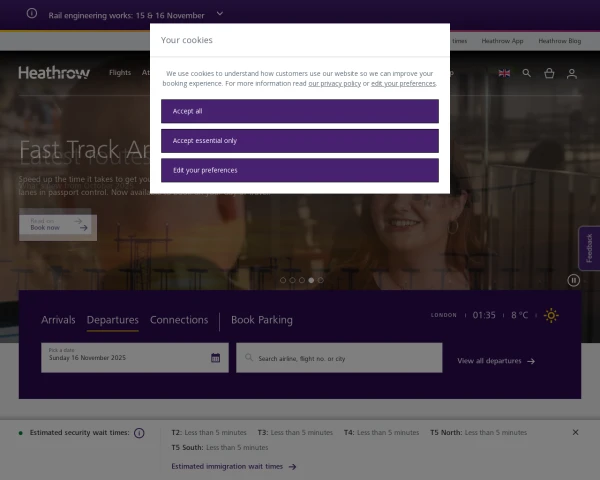This screenshot has width=600, height=480.
Task: Click T2 security wait time text
Action: tap(209, 433)
